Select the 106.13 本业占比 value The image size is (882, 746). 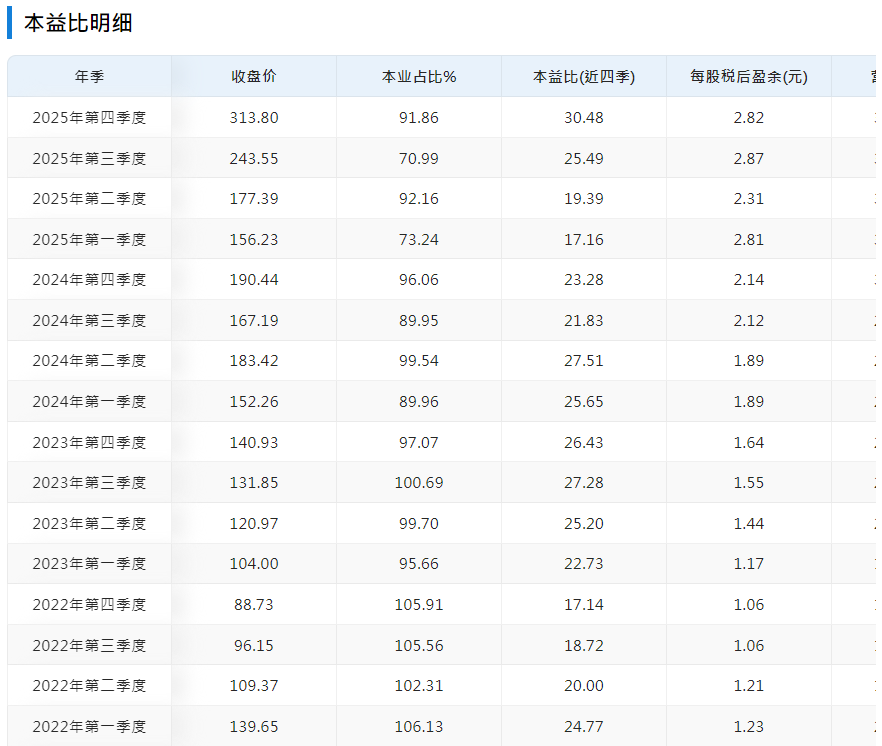pyautogui.click(x=418, y=726)
